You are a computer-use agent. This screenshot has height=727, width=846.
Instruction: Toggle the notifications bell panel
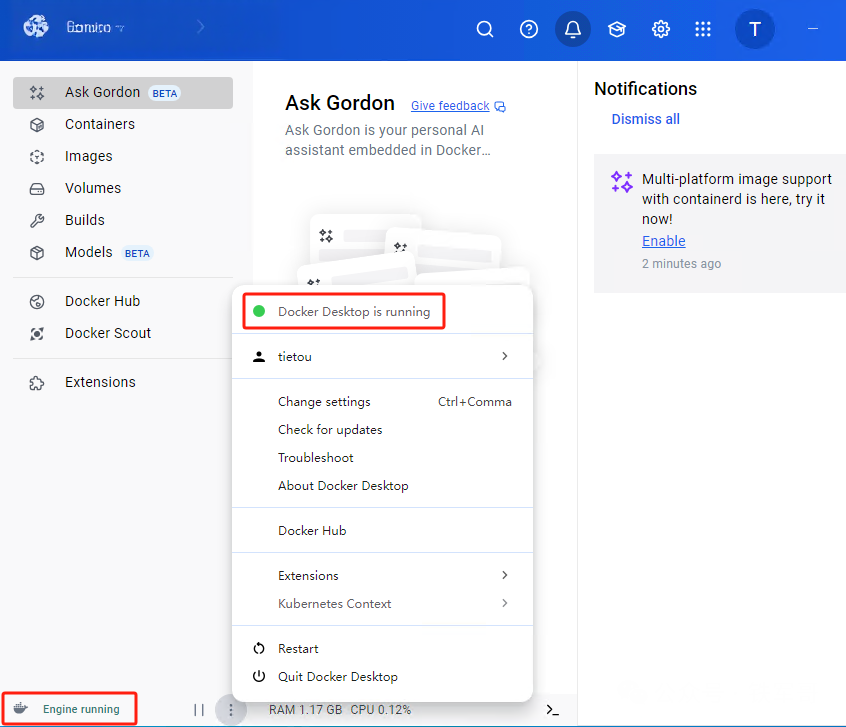point(573,29)
